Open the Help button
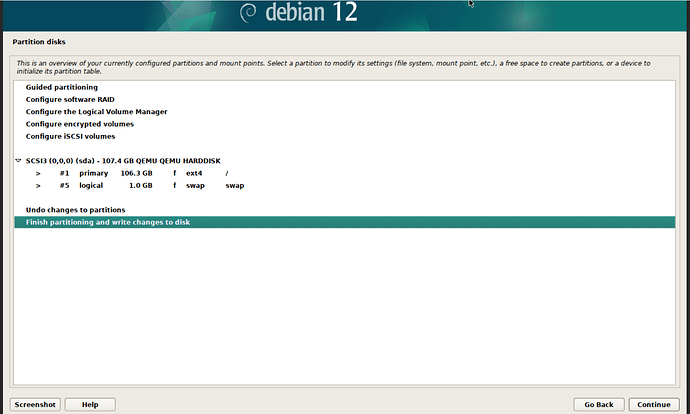 coord(90,404)
